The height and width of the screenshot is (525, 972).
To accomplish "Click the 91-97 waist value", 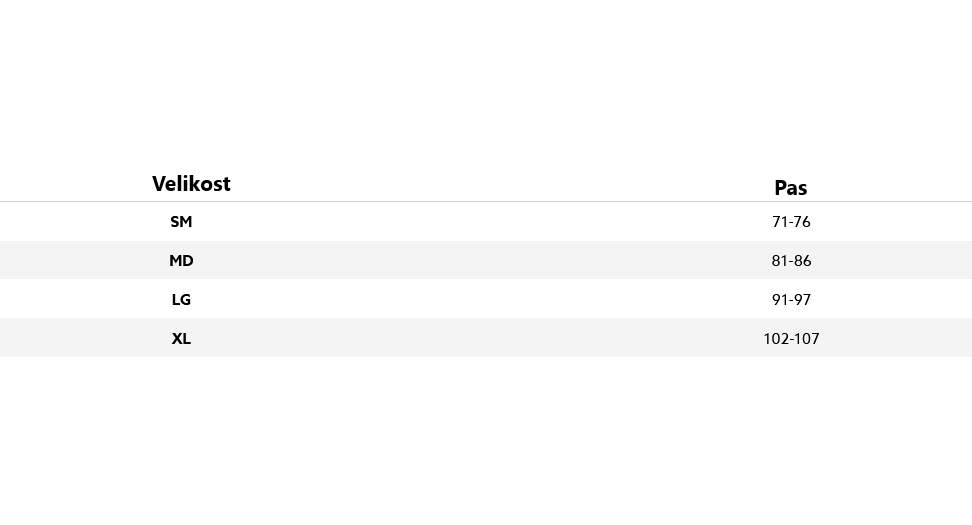I will coord(791,300).
